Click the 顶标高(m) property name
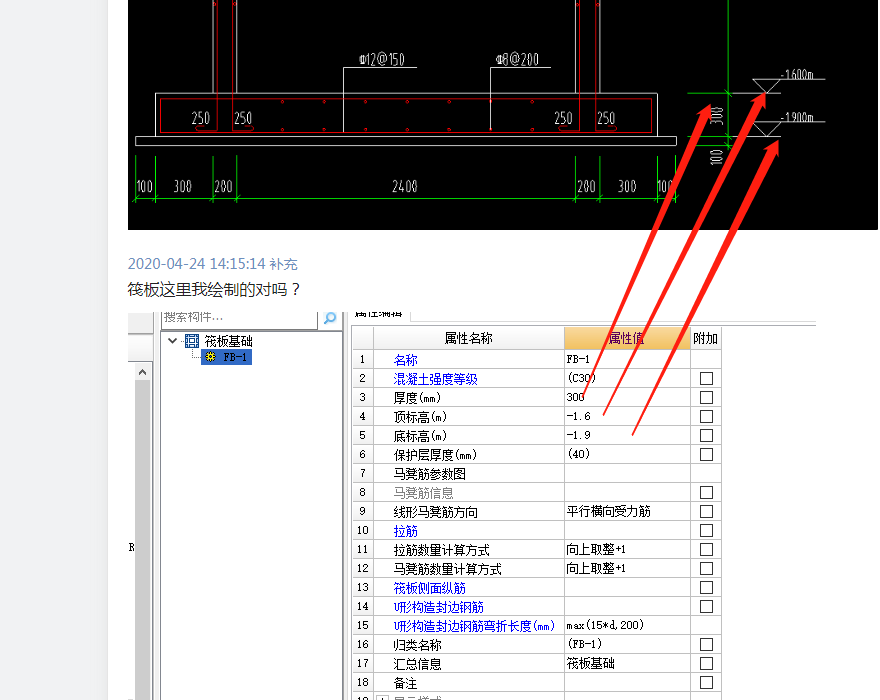The width and height of the screenshot is (880, 700). (x=420, y=417)
